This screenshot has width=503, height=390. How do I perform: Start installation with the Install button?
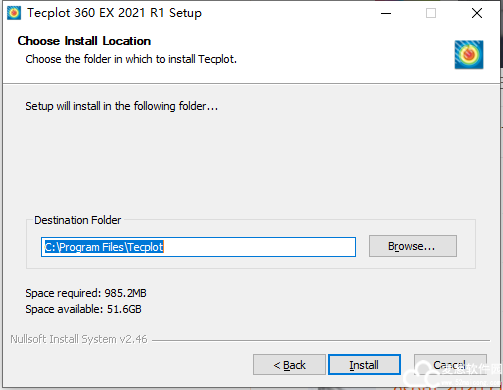coord(364,365)
